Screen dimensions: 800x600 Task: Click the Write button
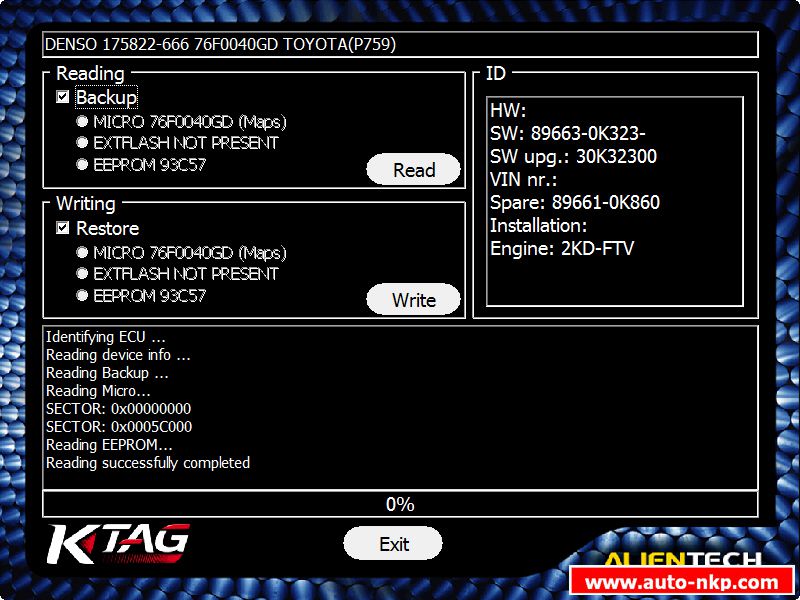[413, 299]
